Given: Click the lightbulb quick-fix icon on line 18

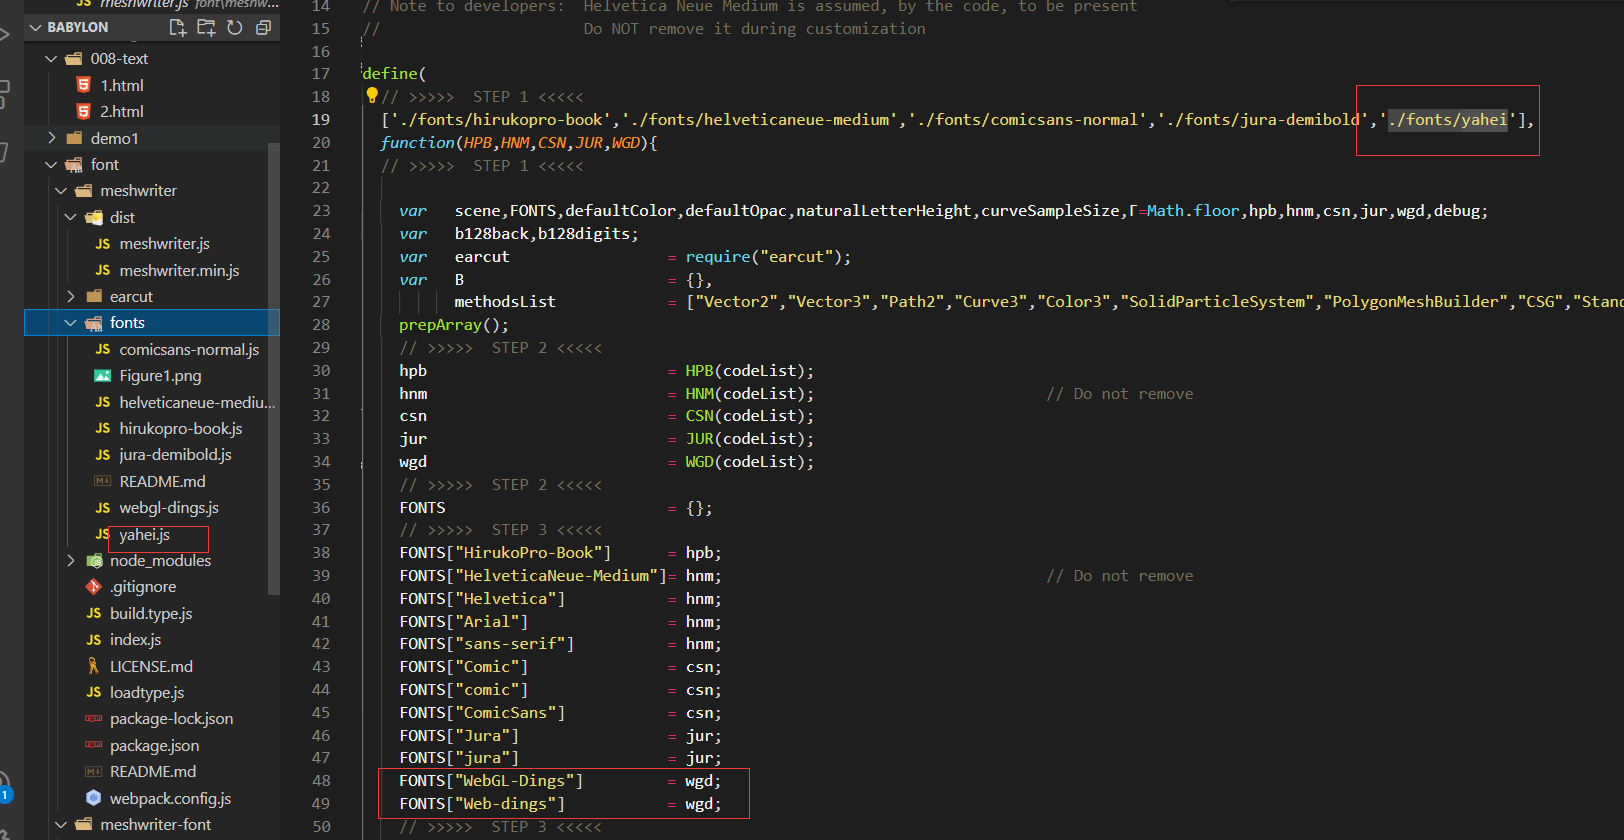Looking at the screenshot, I should (372, 96).
